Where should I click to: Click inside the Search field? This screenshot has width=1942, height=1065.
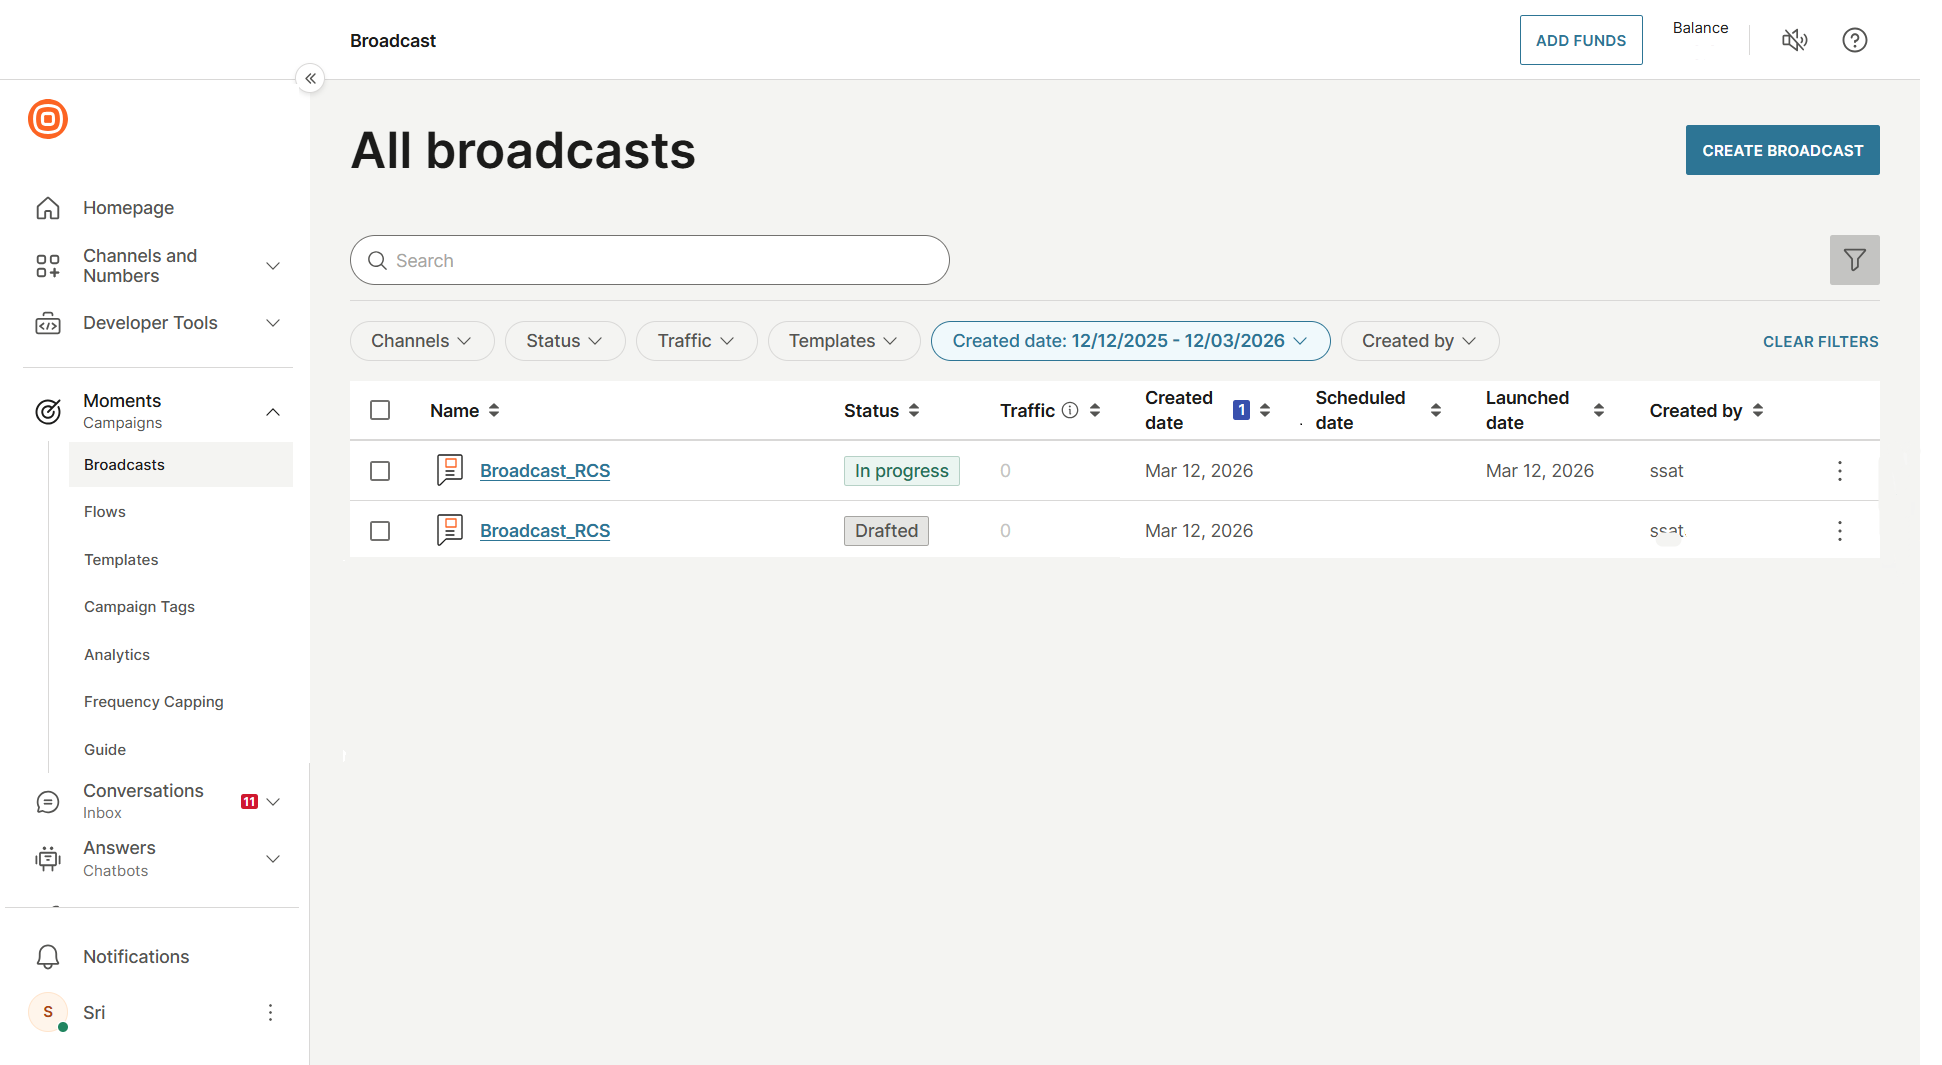649,260
